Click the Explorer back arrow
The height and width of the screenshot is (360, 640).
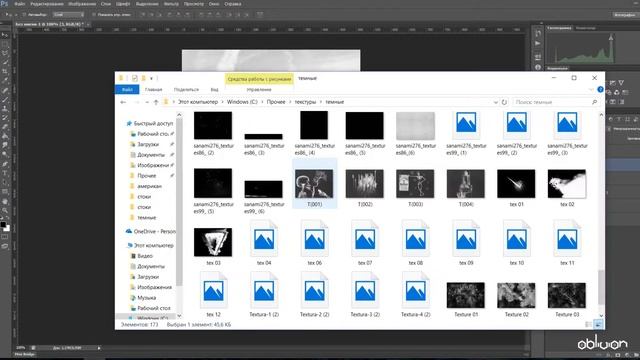(123, 102)
